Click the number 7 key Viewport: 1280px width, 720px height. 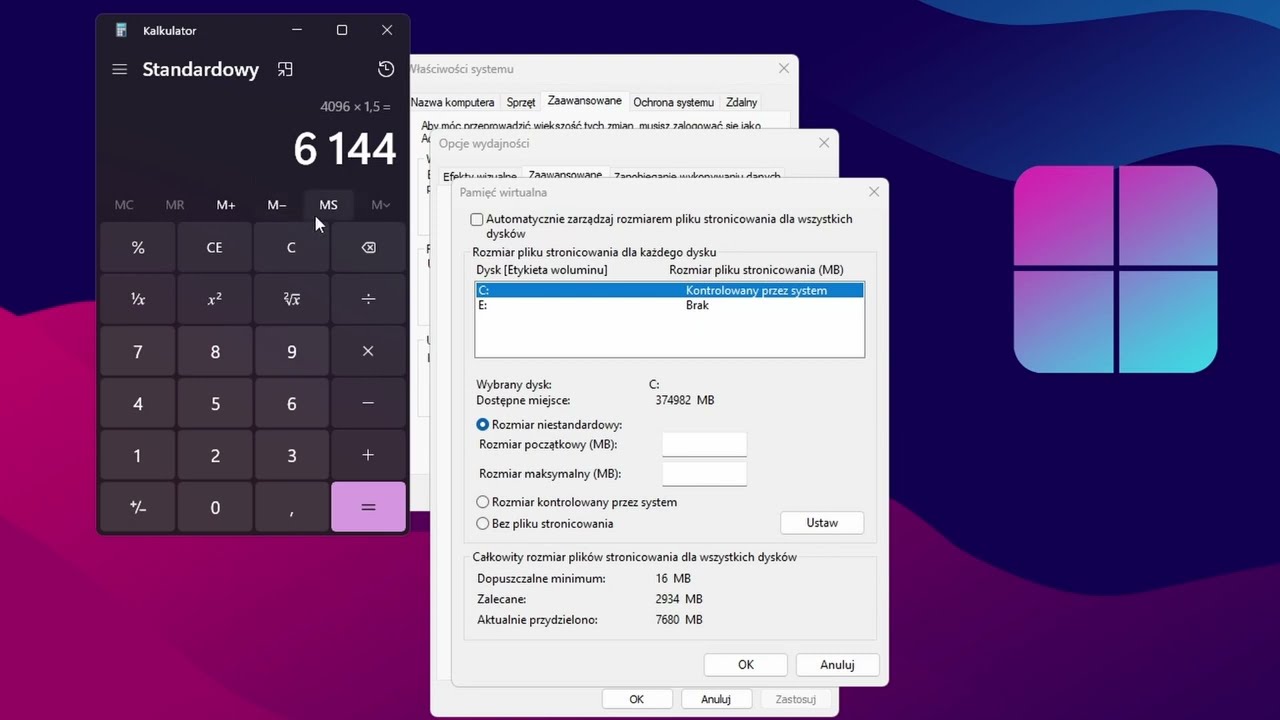click(138, 351)
